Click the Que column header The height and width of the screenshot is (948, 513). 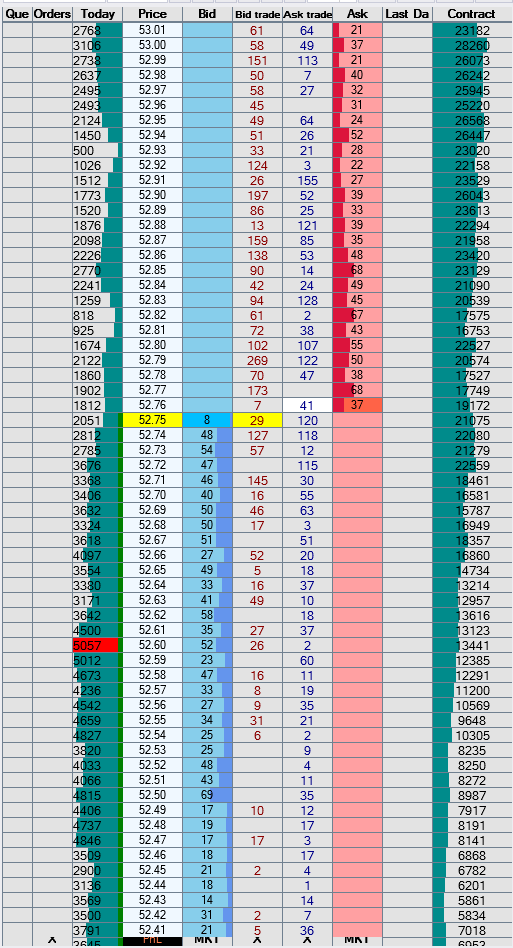[18, 14]
